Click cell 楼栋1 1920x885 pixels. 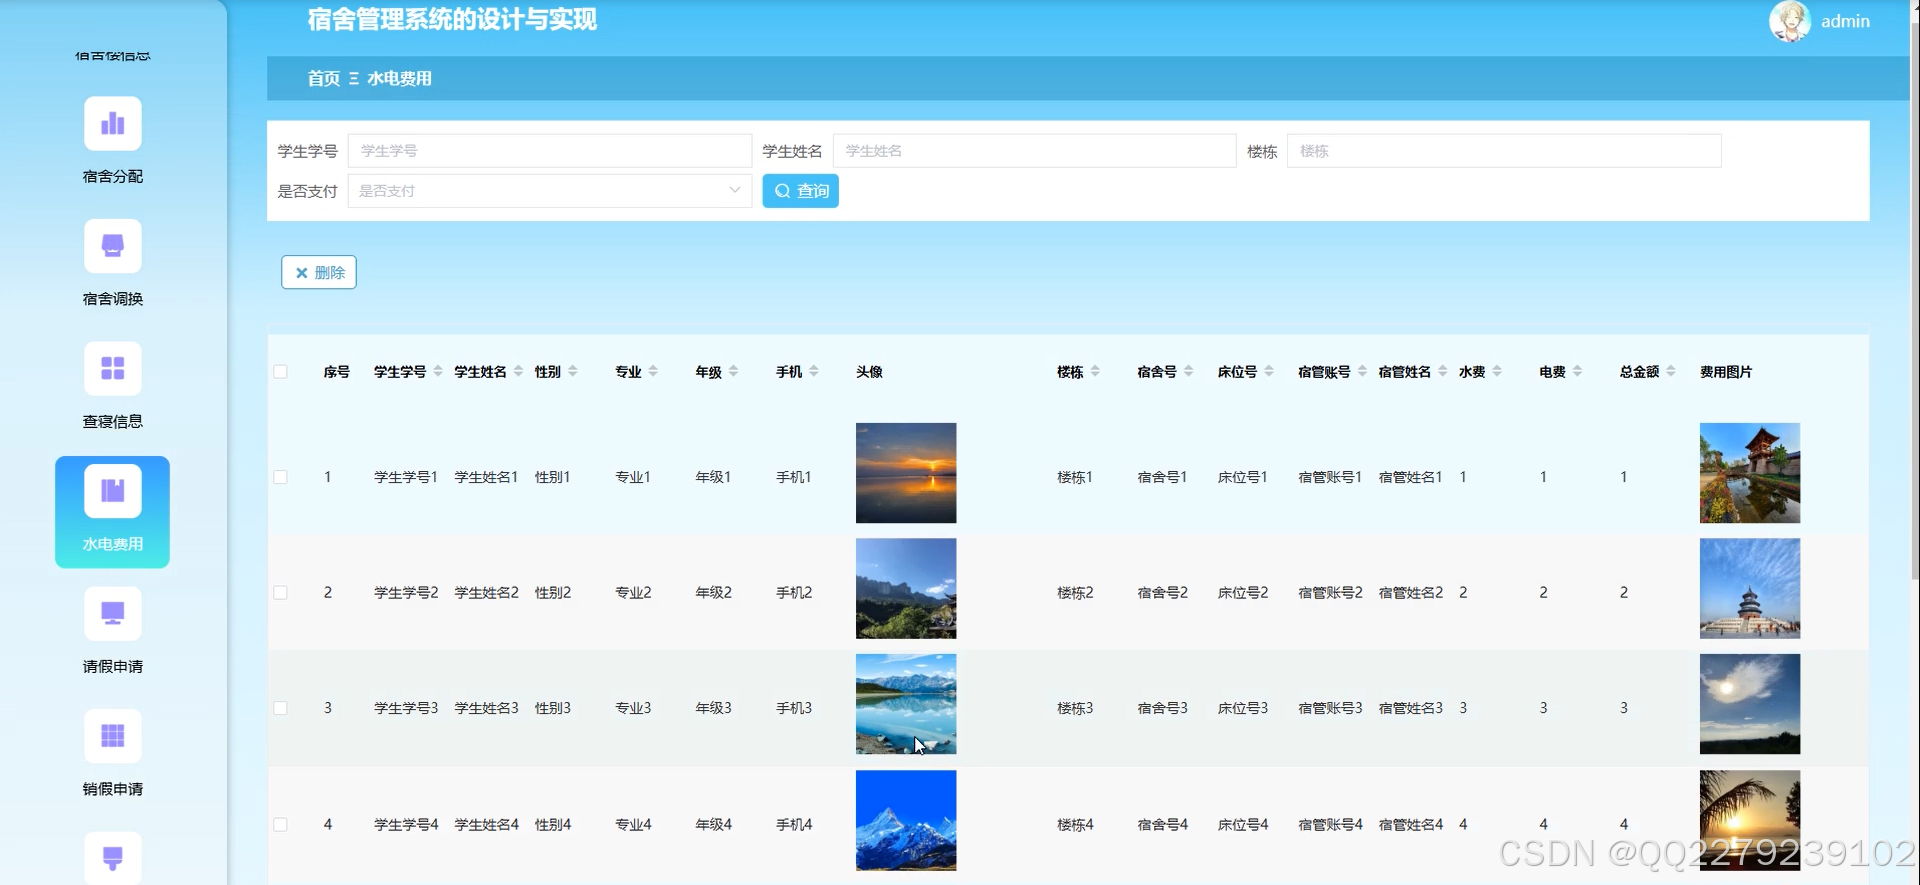point(1075,477)
